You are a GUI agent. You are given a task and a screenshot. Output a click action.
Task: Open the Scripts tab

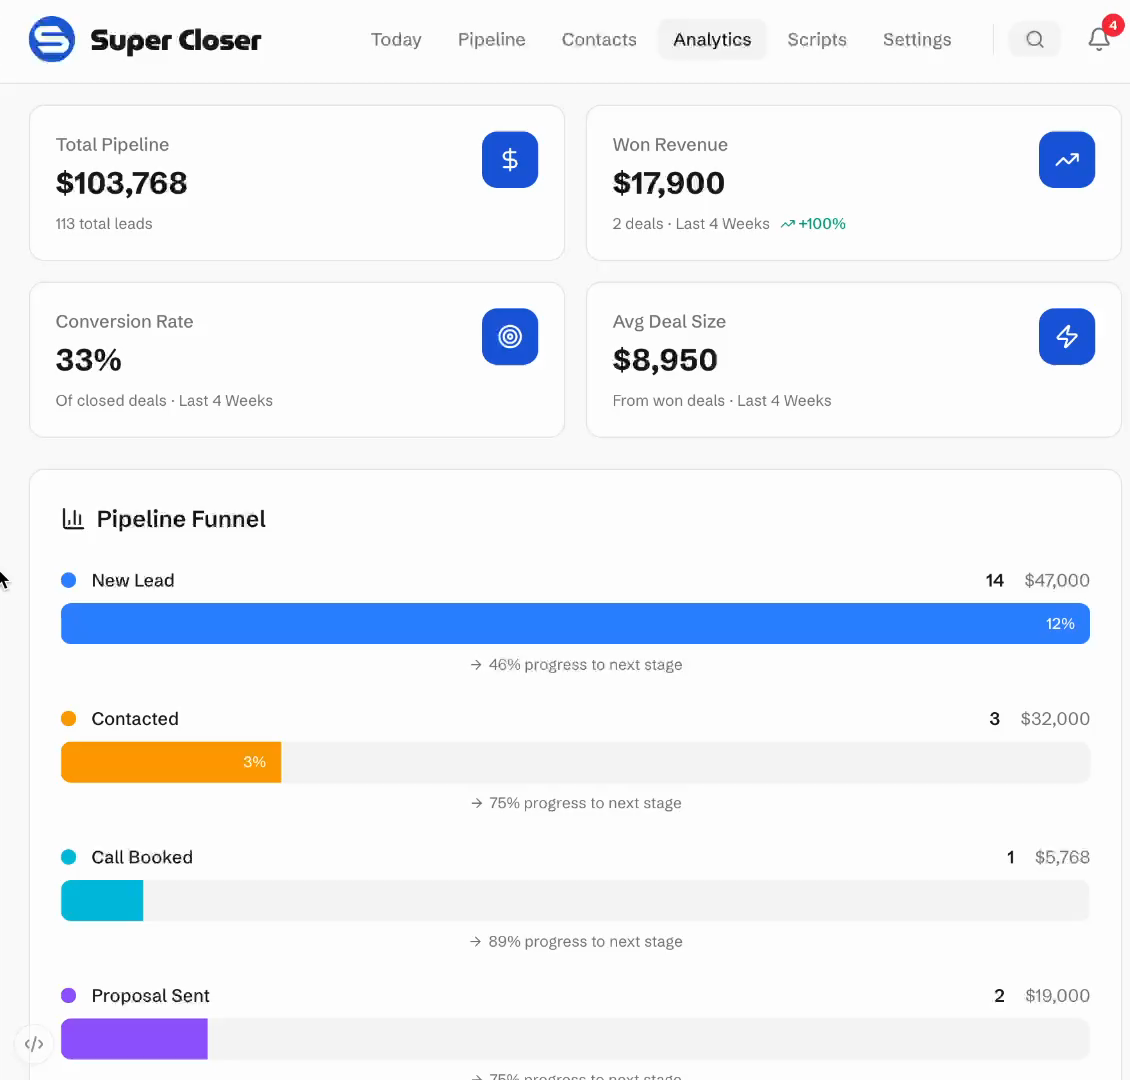click(817, 40)
